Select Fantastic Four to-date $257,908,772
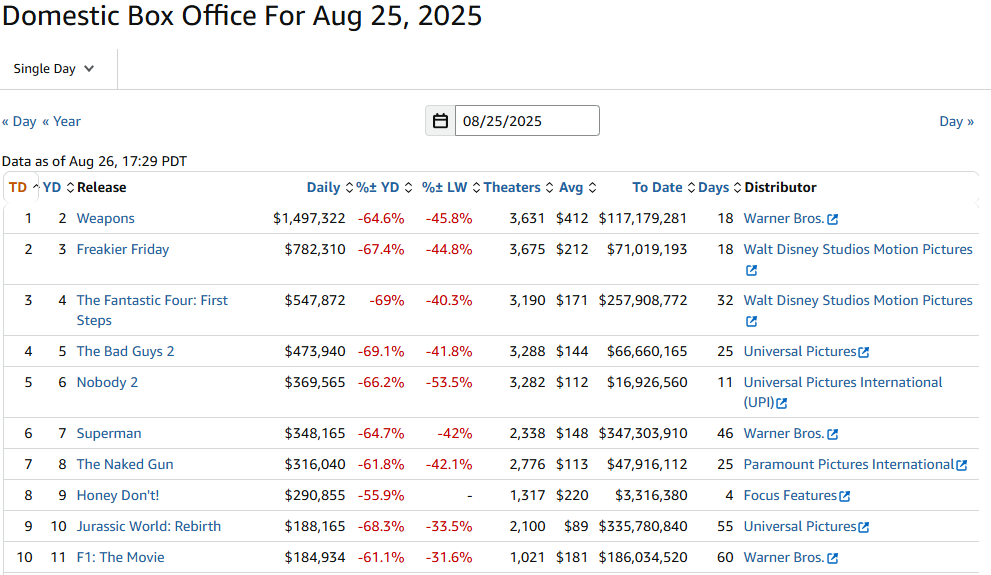The height and width of the screenshot is (575, 991). pyautogui.click(x=643, y=301)
